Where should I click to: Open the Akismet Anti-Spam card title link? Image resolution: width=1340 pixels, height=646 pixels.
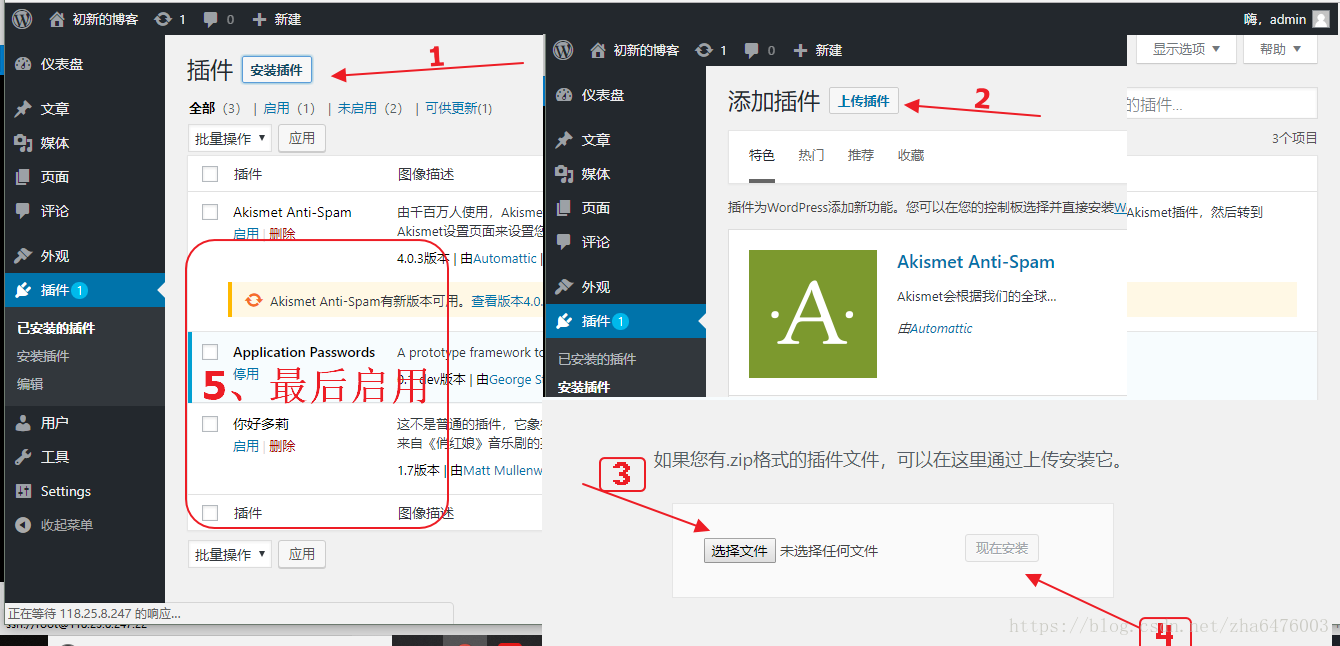point(976,262)
